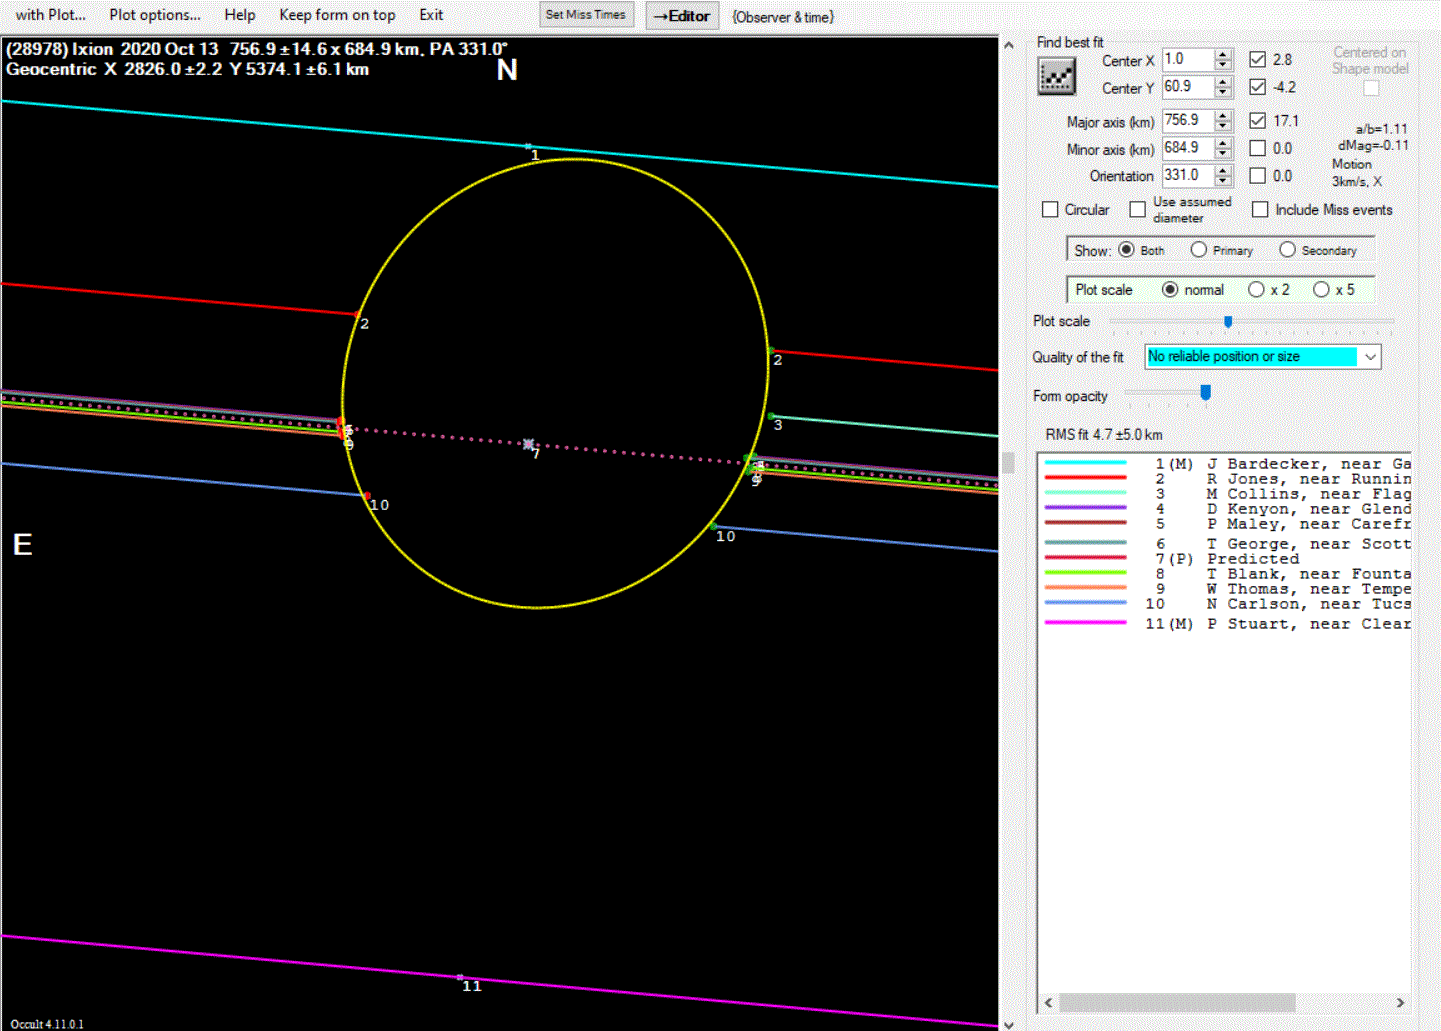Open the with Plot... menu
Screen dimensions: 1441x1031
click(x=50, y=15)
